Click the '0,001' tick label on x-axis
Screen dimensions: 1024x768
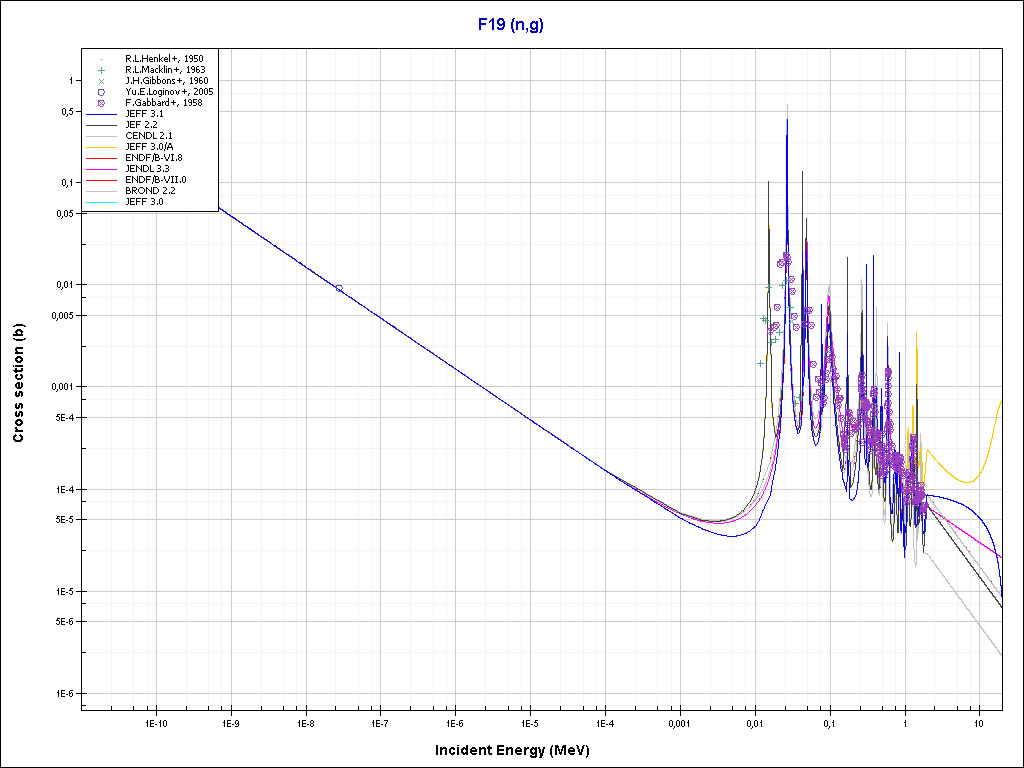[x=679, y=722]
